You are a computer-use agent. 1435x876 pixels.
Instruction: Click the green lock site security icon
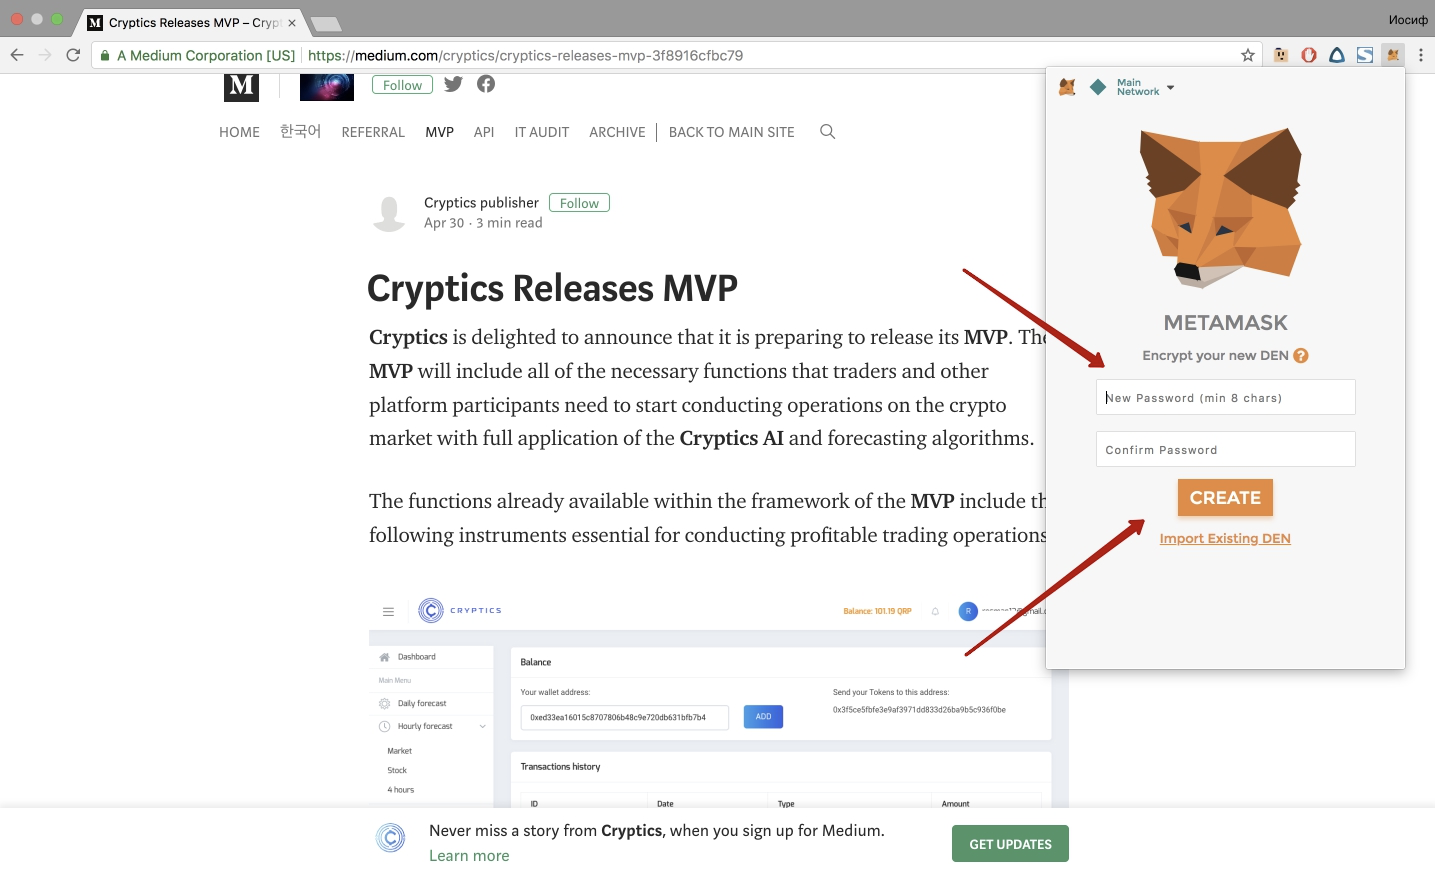pos(105,56)
